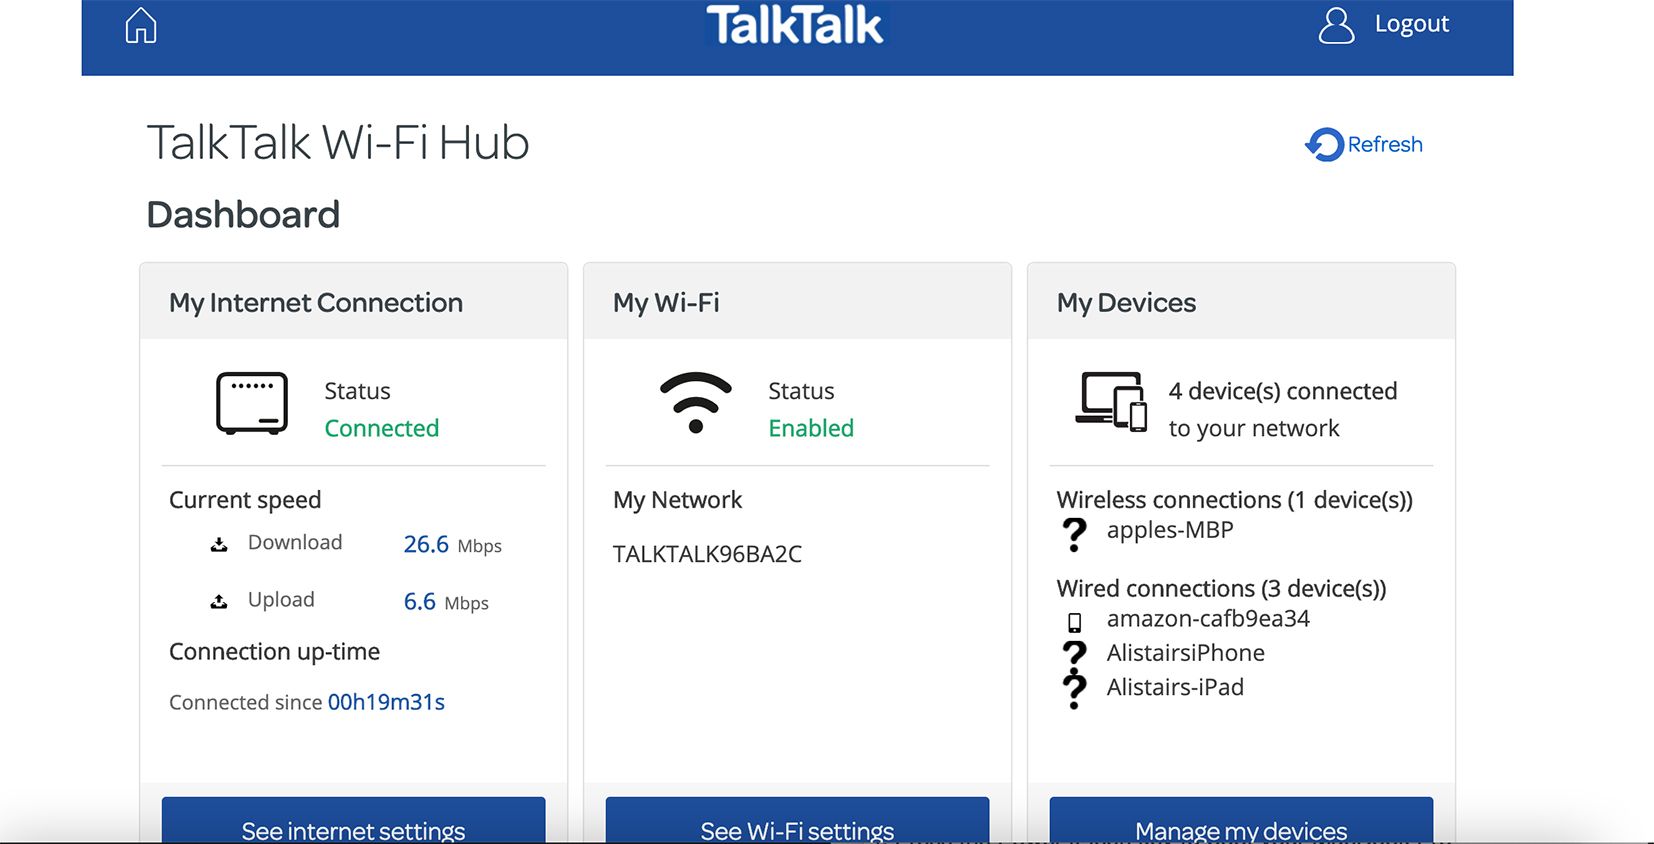This screenshot has width=1654, height=844.
Task: Go to home via the house icon
Action: point(141,25)
